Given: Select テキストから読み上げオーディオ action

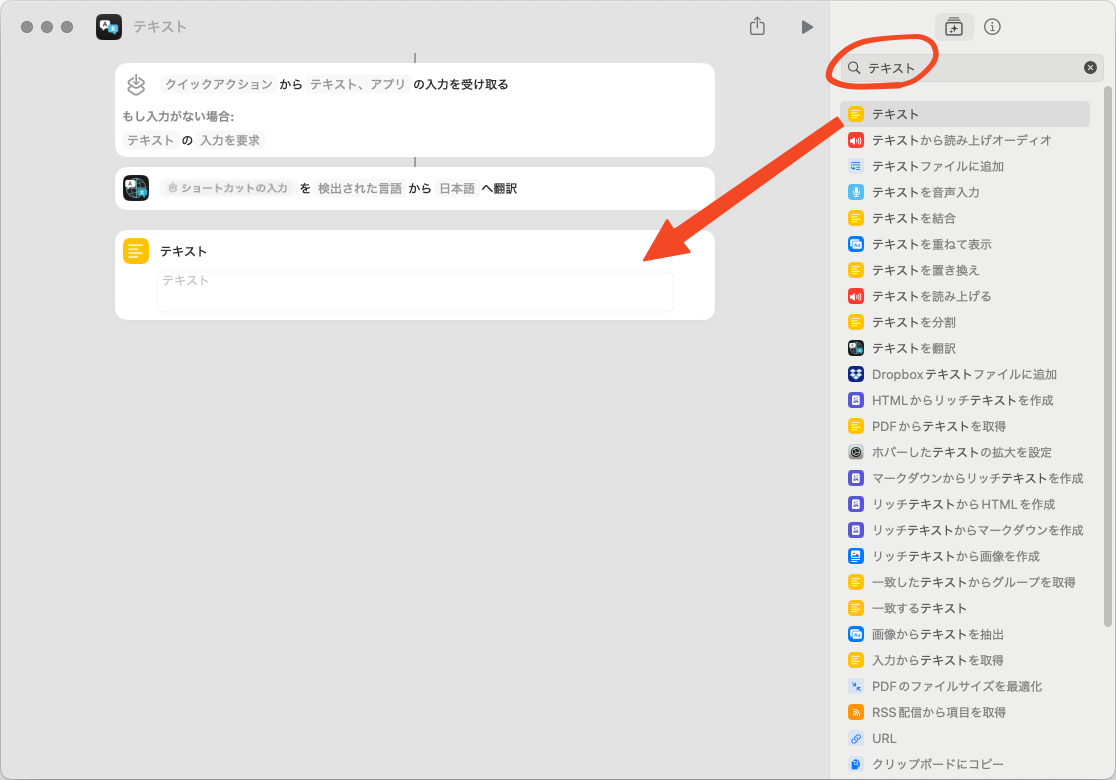Looking at the screenshot, I should coord(964,140).
